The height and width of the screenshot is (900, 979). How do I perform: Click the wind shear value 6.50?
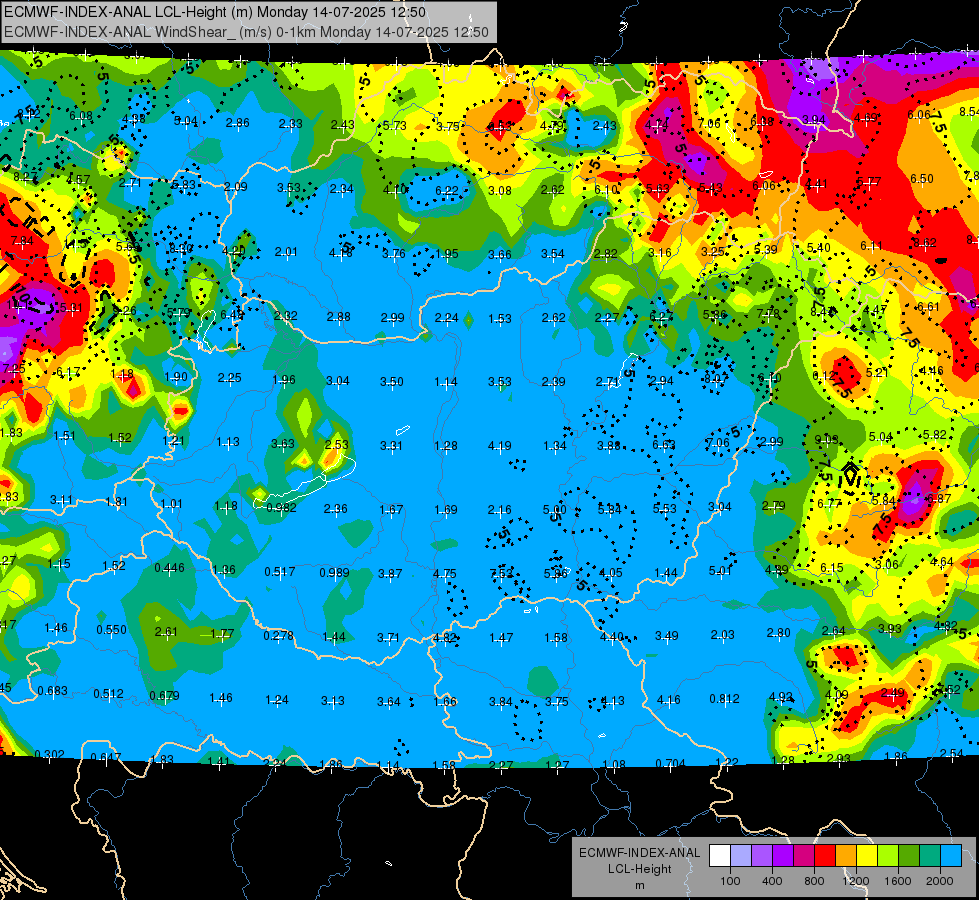[922, 179]
